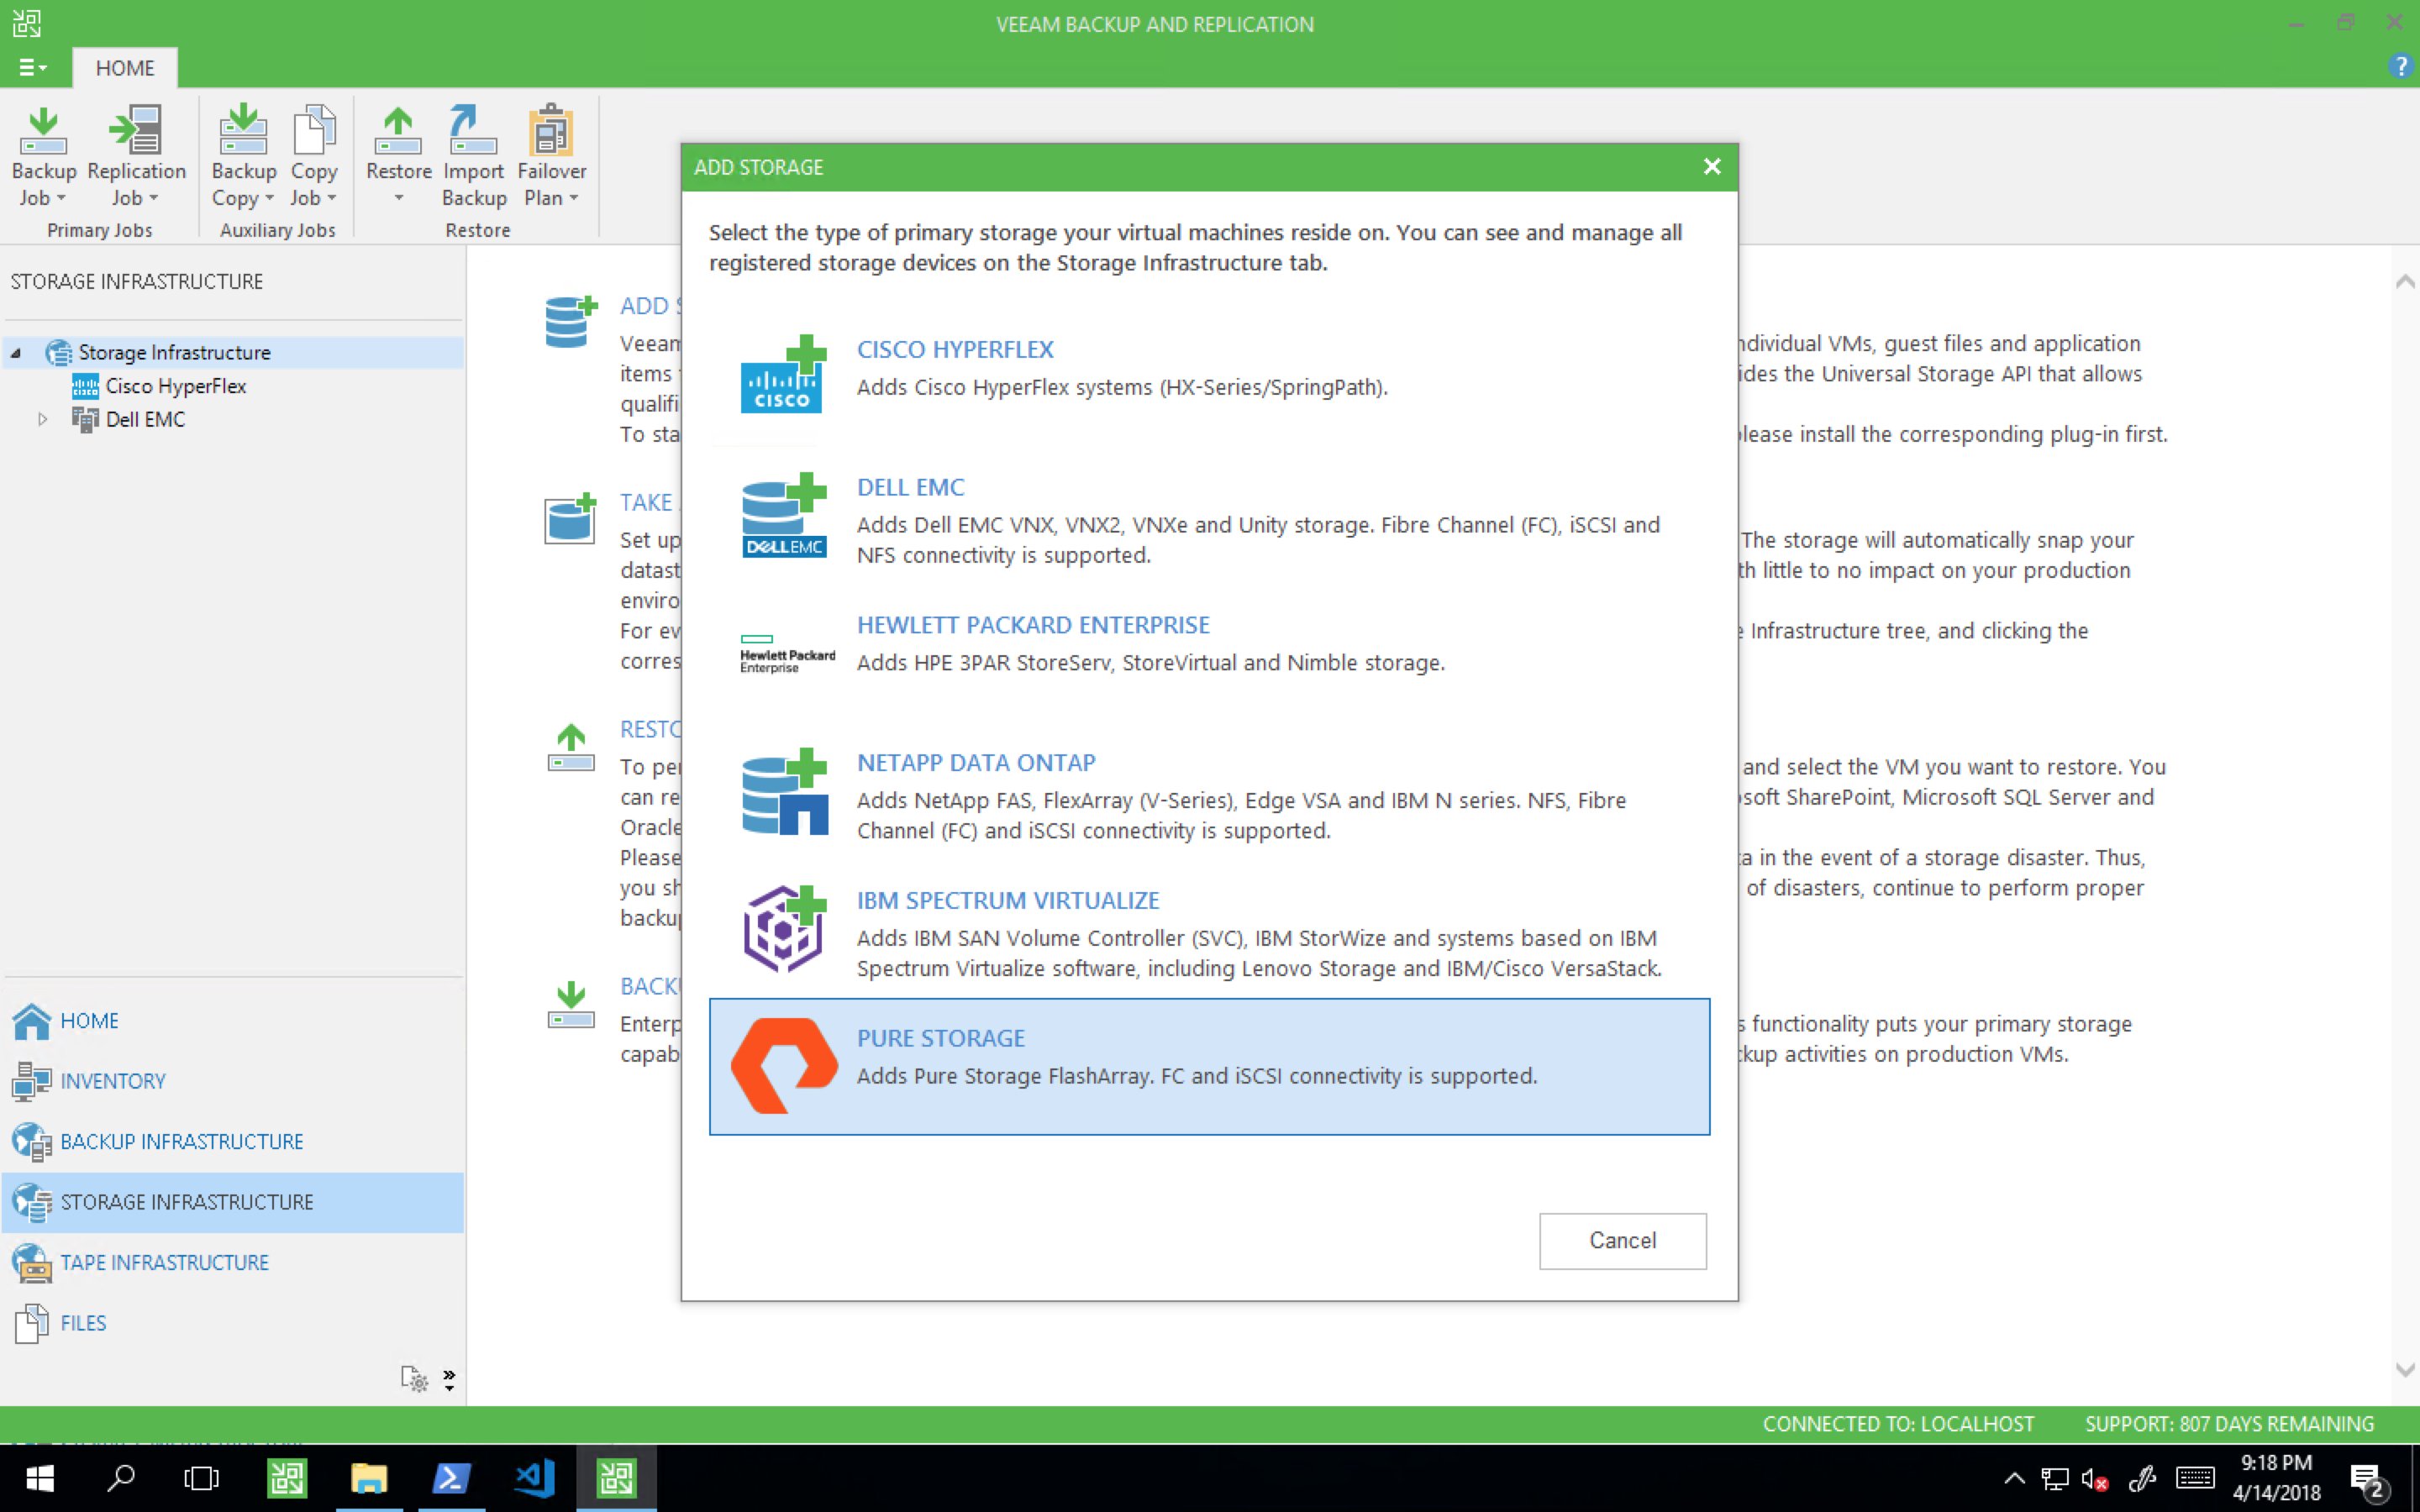
Task: Open the Task View button
Action: click(202, 1478)
